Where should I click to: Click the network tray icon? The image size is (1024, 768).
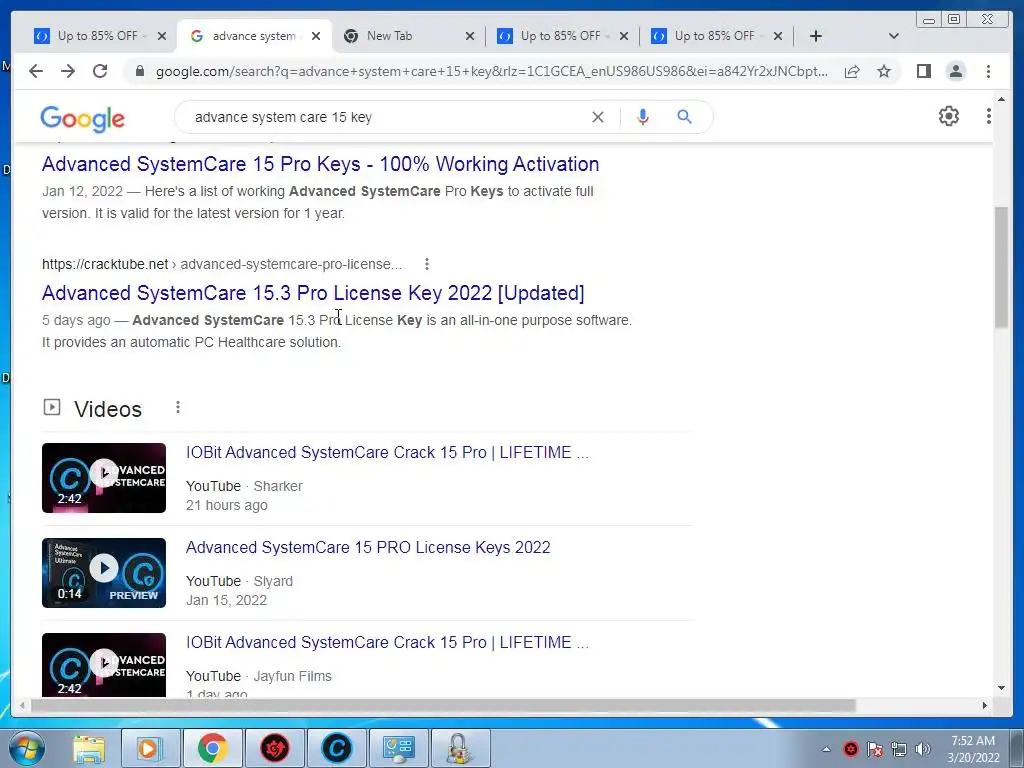click(899, 749)
